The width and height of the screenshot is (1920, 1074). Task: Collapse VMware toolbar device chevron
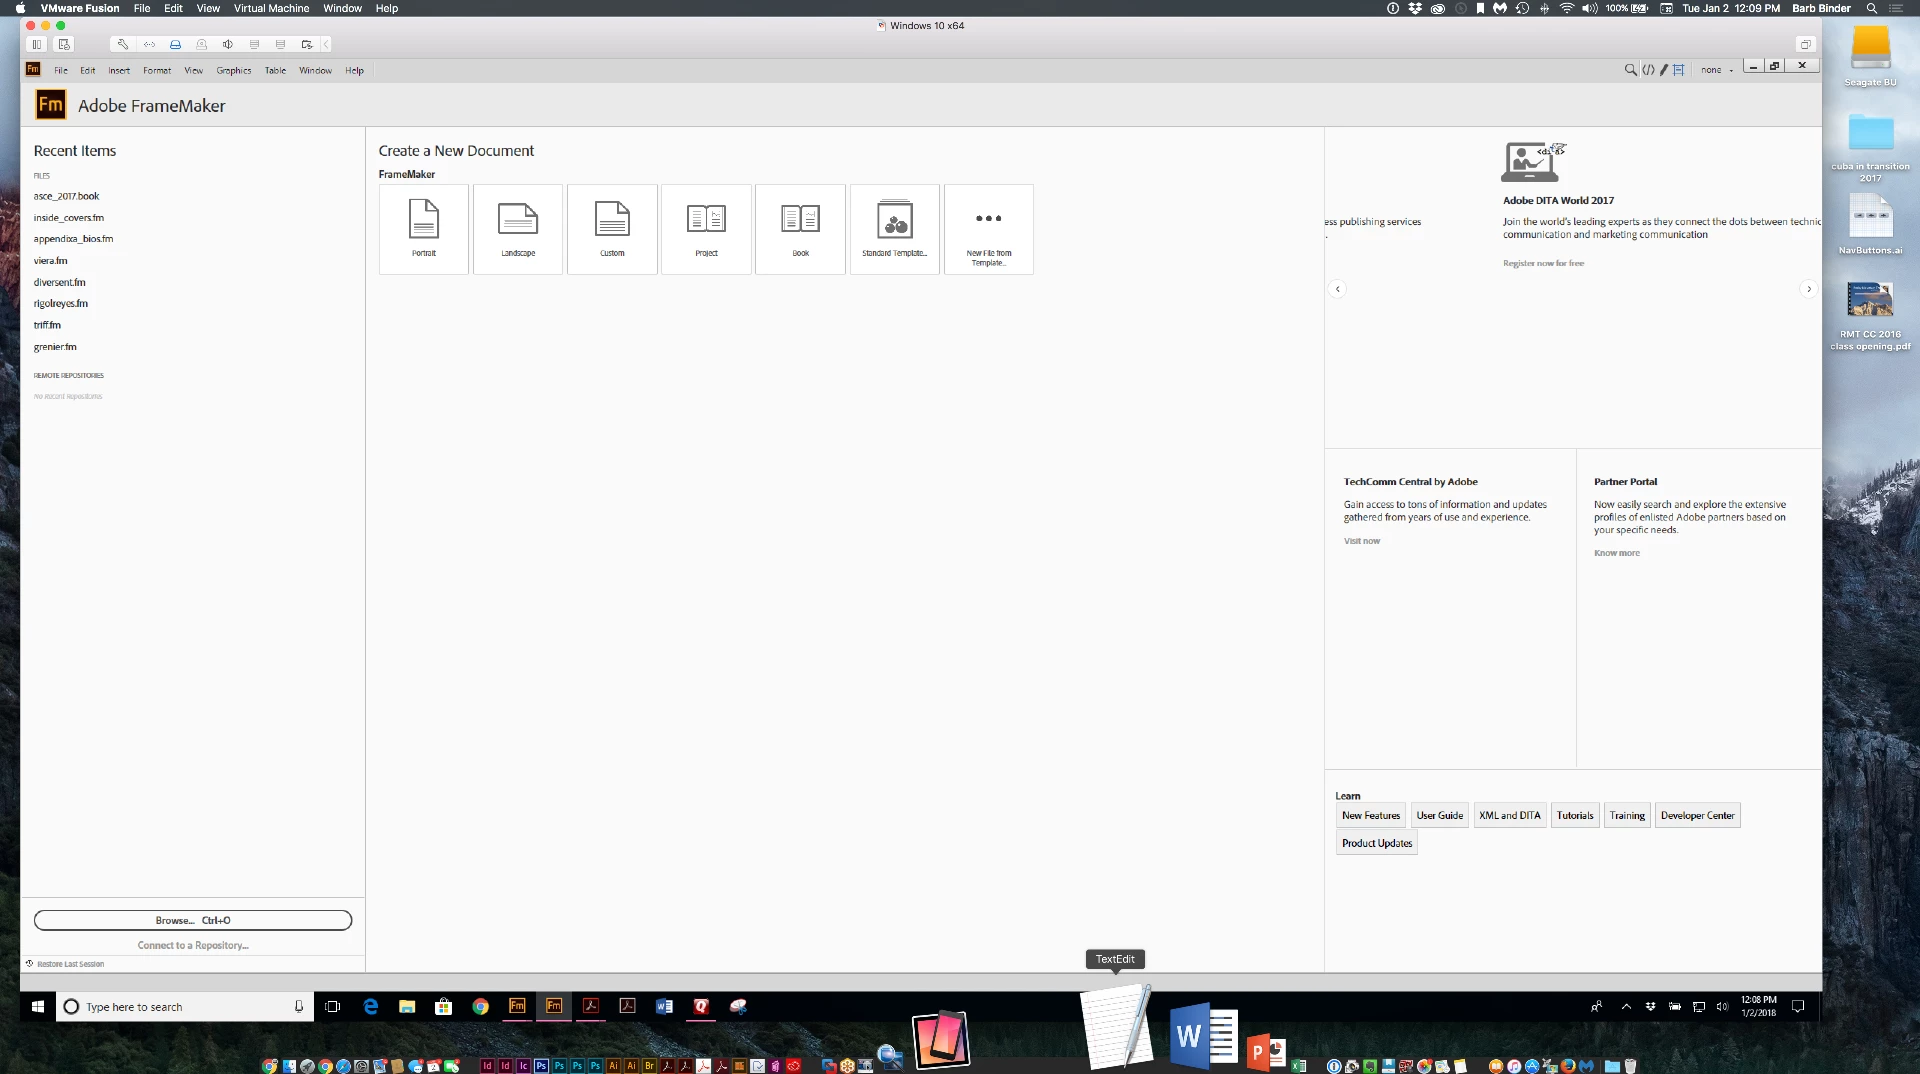pos(326,44)
